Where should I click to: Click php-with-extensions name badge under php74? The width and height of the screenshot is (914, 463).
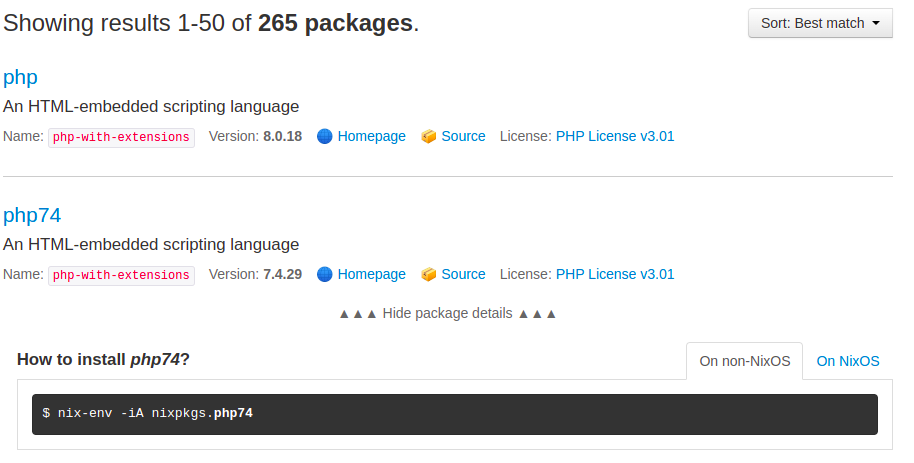121,275
